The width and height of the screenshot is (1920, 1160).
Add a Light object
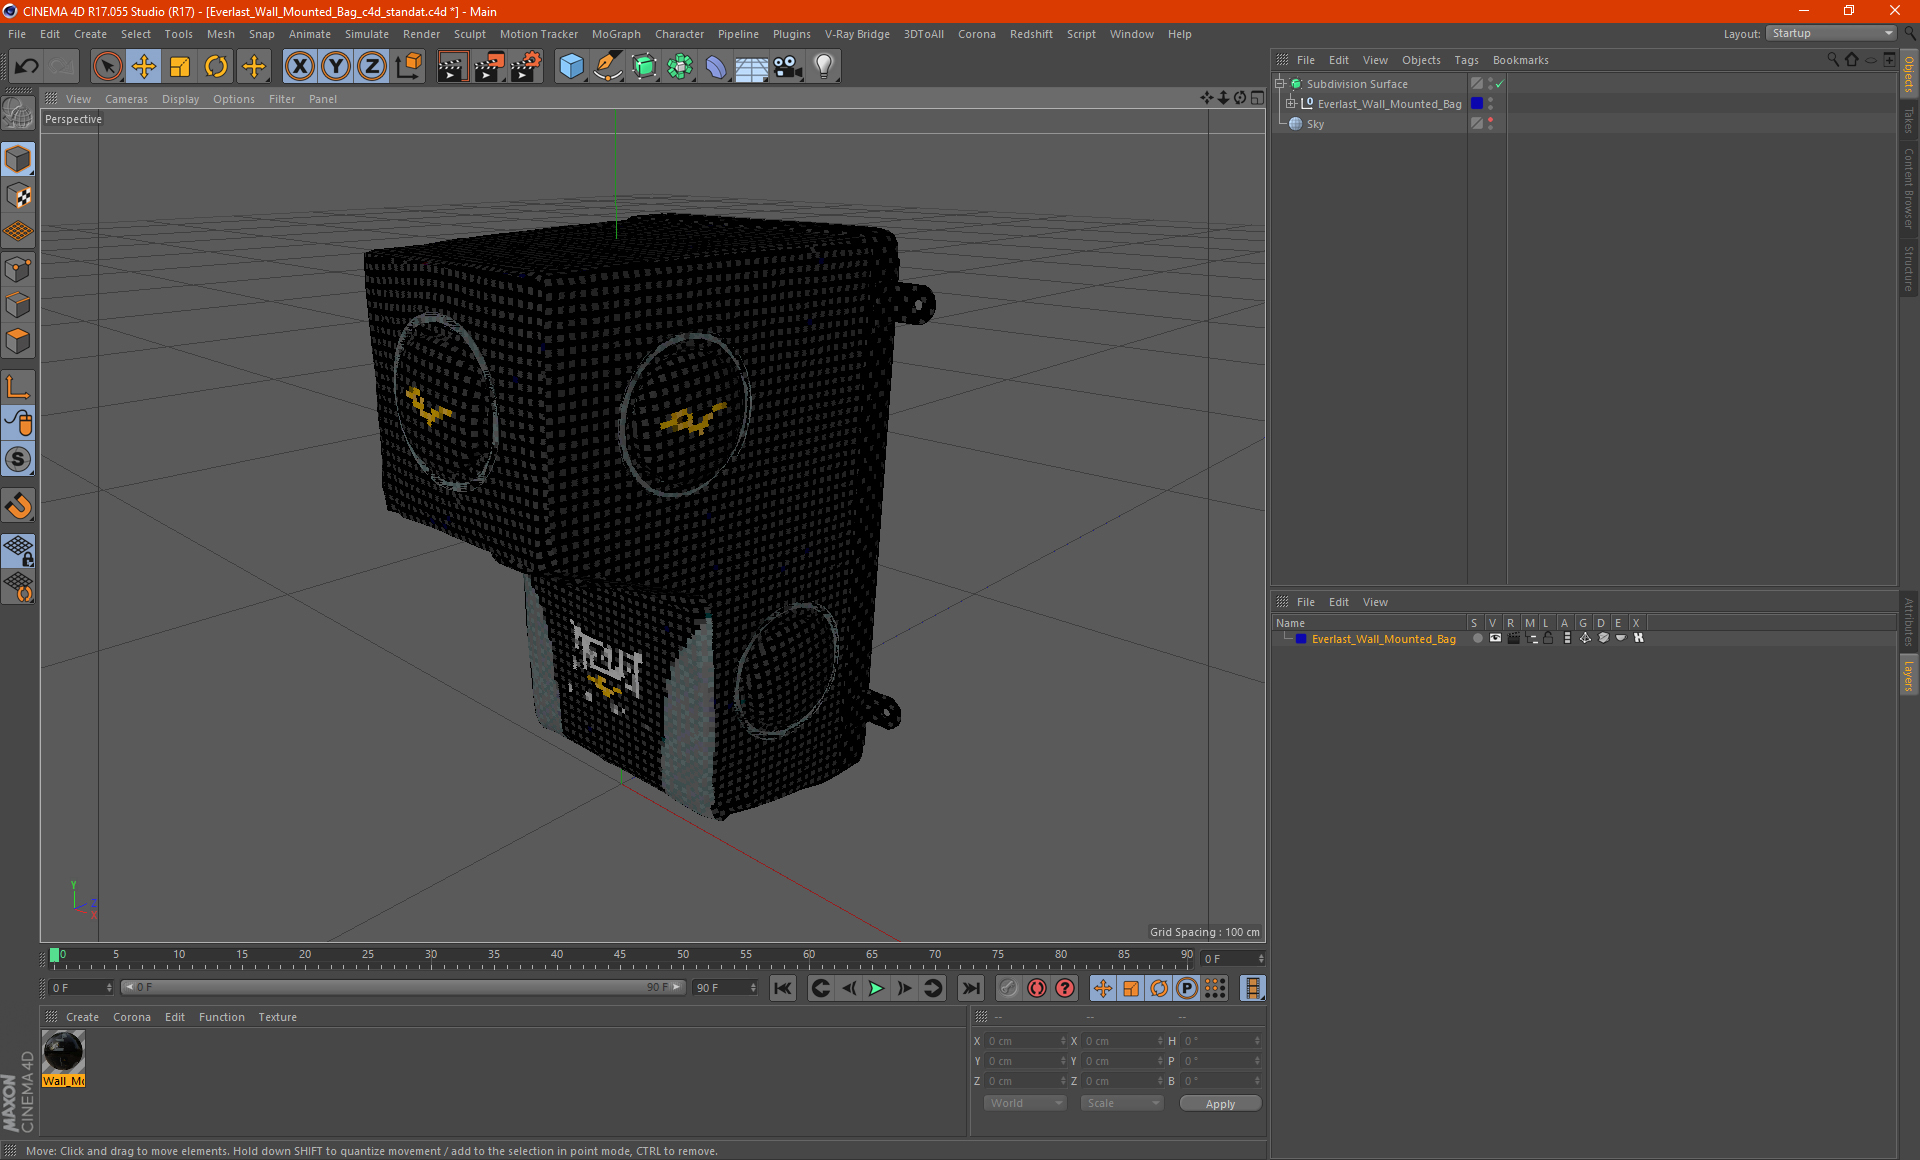tap(824, 67)
